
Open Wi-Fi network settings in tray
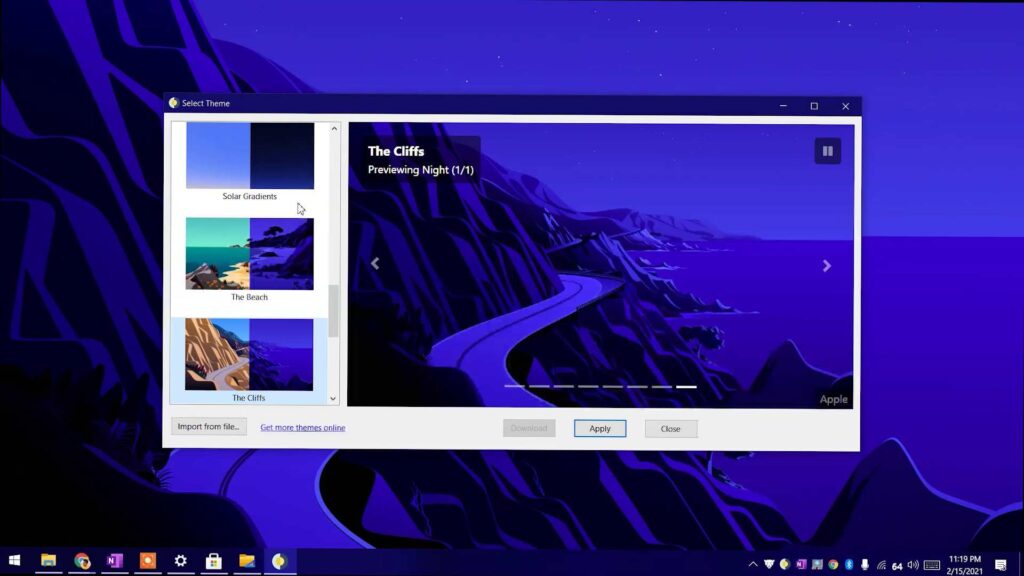[881, 565]
